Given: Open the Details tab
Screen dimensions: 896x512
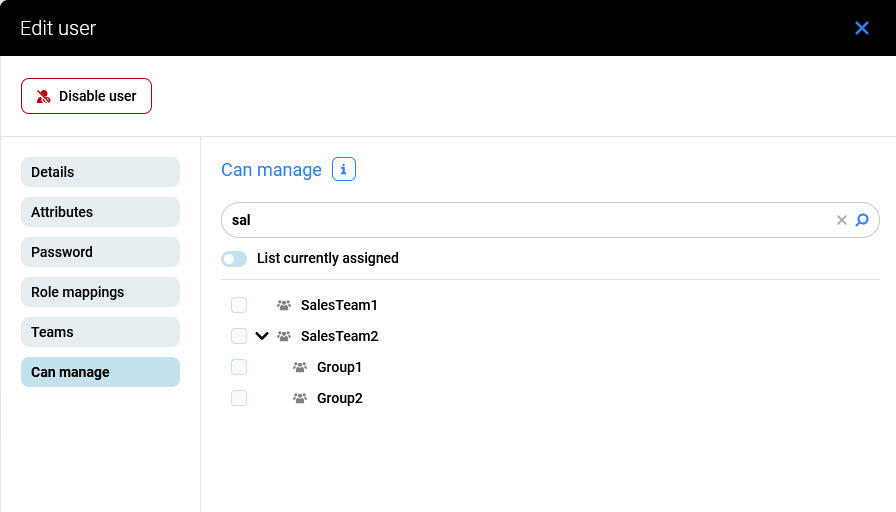Looking at the screenshot, I should tap(100, 172).
